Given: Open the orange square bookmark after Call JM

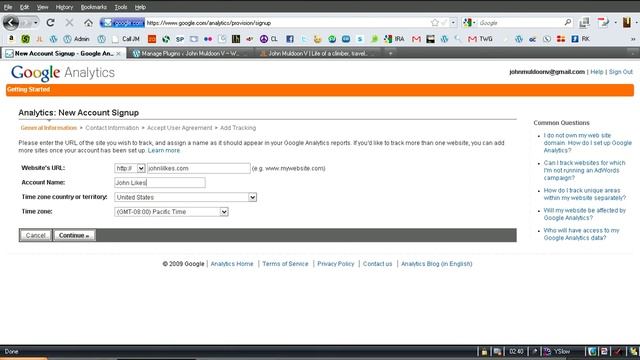Looking at the screenshot, I should [x=152, y=39].
